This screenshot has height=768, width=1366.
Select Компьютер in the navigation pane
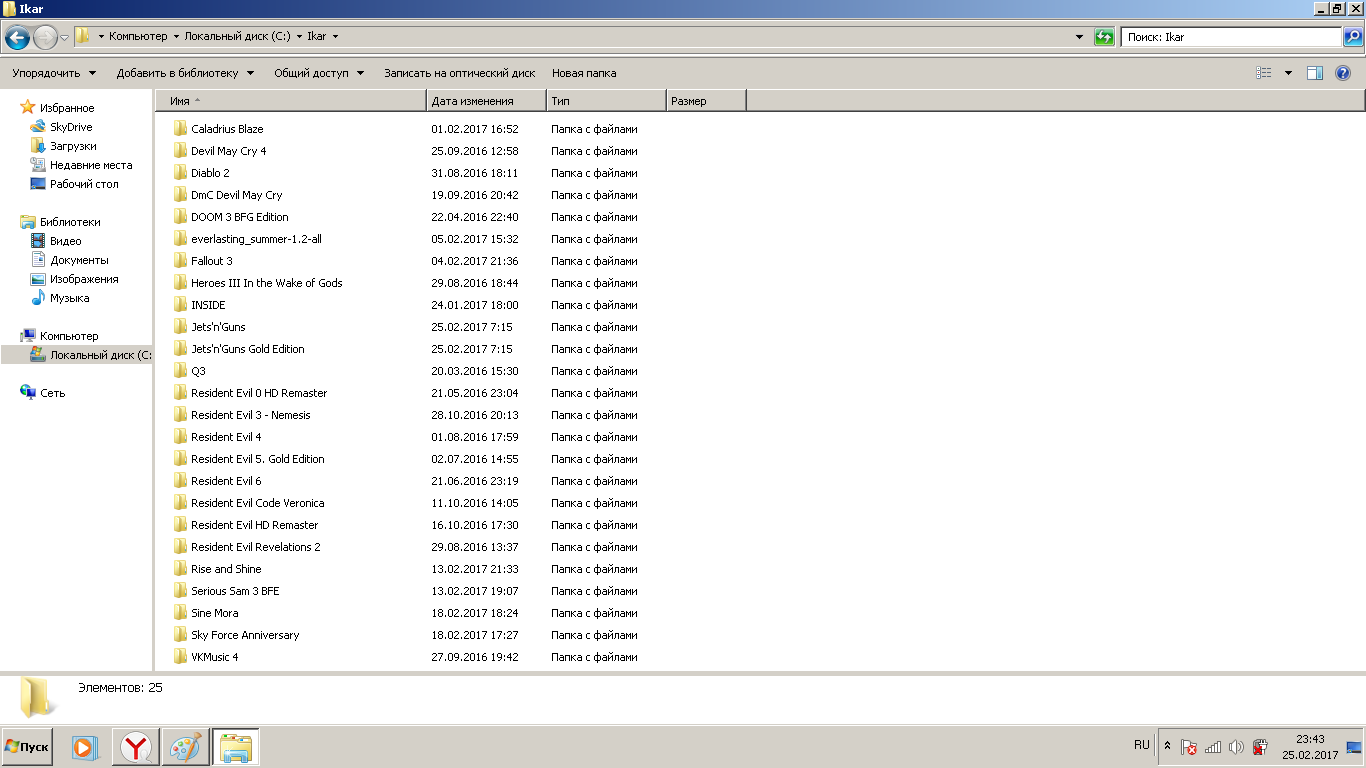pos(69,336)
